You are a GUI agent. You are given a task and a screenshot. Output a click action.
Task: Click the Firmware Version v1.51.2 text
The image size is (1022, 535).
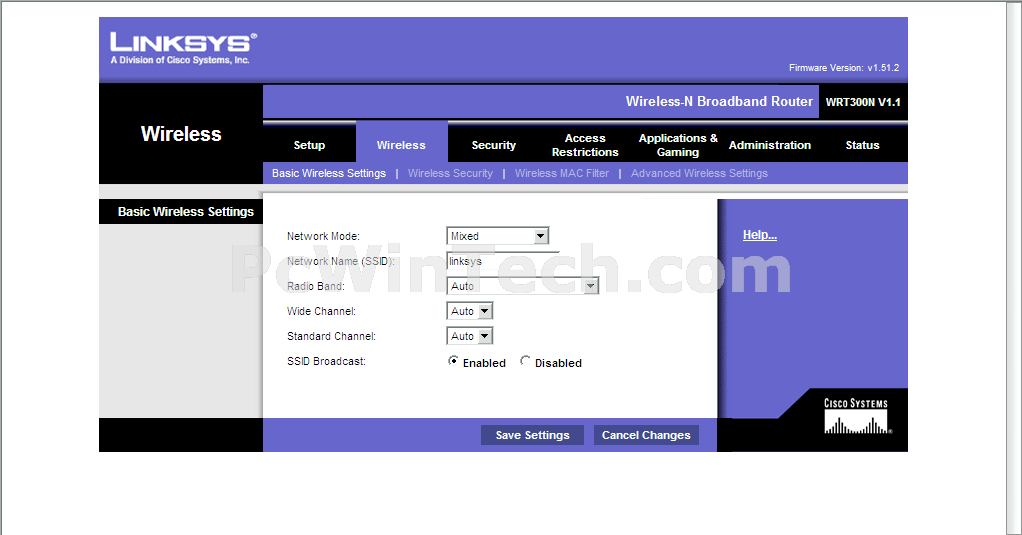pos(844,68)
